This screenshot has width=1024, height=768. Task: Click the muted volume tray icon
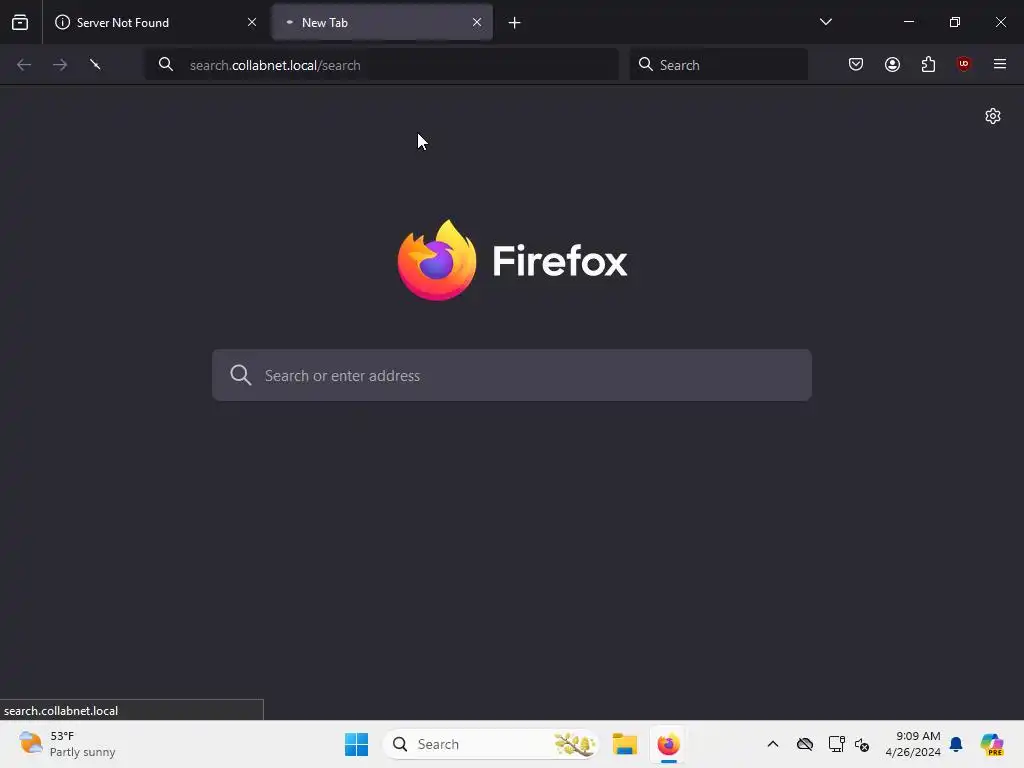point(862,744)
